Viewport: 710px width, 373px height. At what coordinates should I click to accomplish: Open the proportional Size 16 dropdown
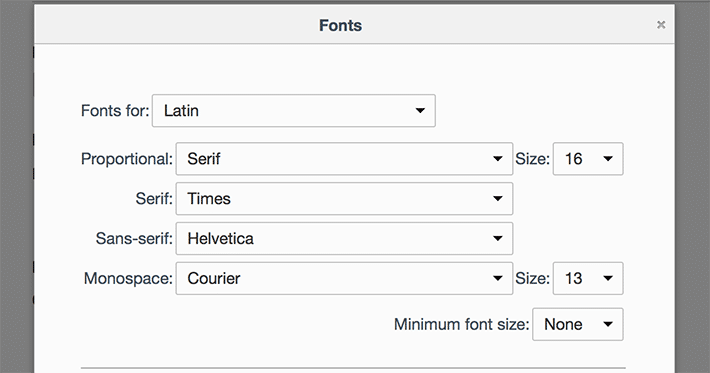[588, 159]
